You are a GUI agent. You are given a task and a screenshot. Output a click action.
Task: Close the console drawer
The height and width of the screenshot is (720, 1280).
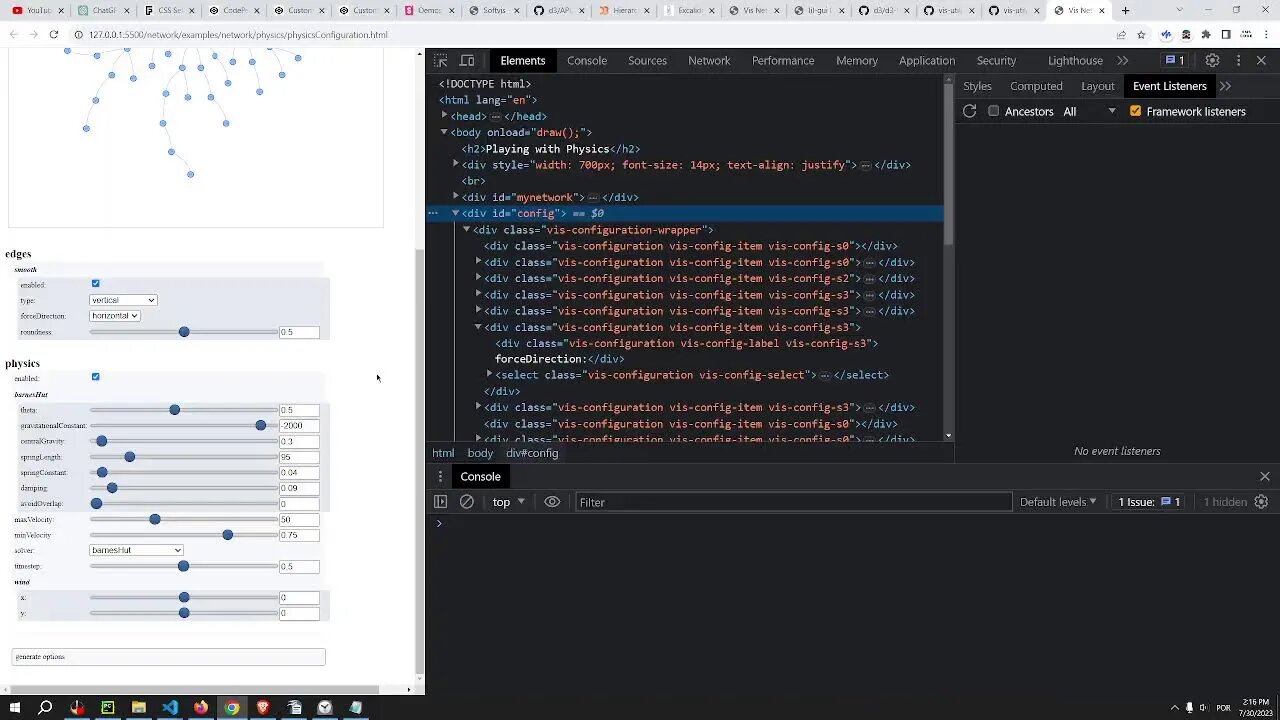point(1264,476)
